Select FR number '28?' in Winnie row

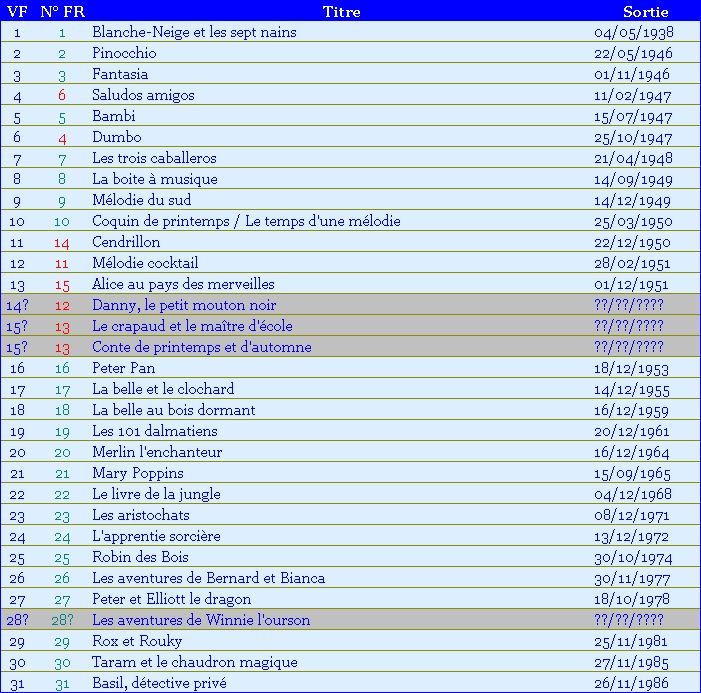pos(63,620)
